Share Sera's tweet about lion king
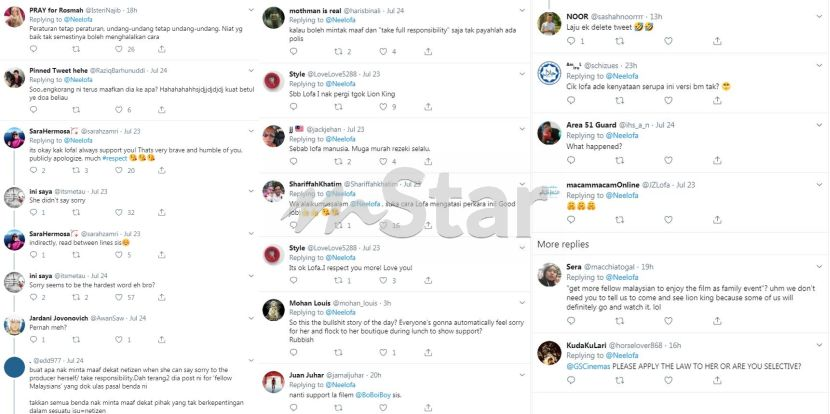Screen dimensions: 830x414 717,321
